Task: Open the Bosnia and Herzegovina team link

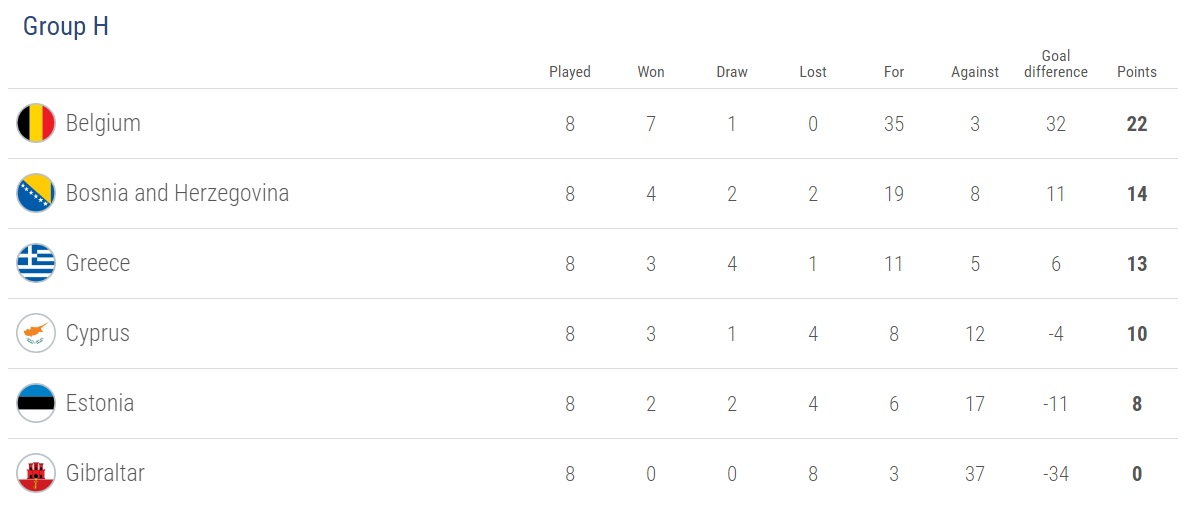Action: pos(177,194)
